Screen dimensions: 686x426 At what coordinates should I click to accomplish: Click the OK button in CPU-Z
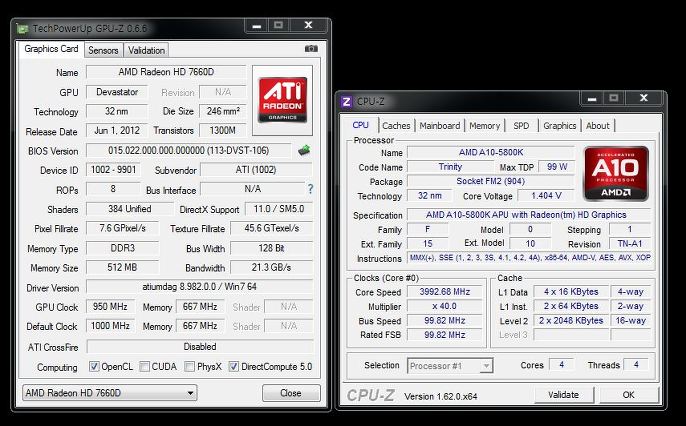628,395
